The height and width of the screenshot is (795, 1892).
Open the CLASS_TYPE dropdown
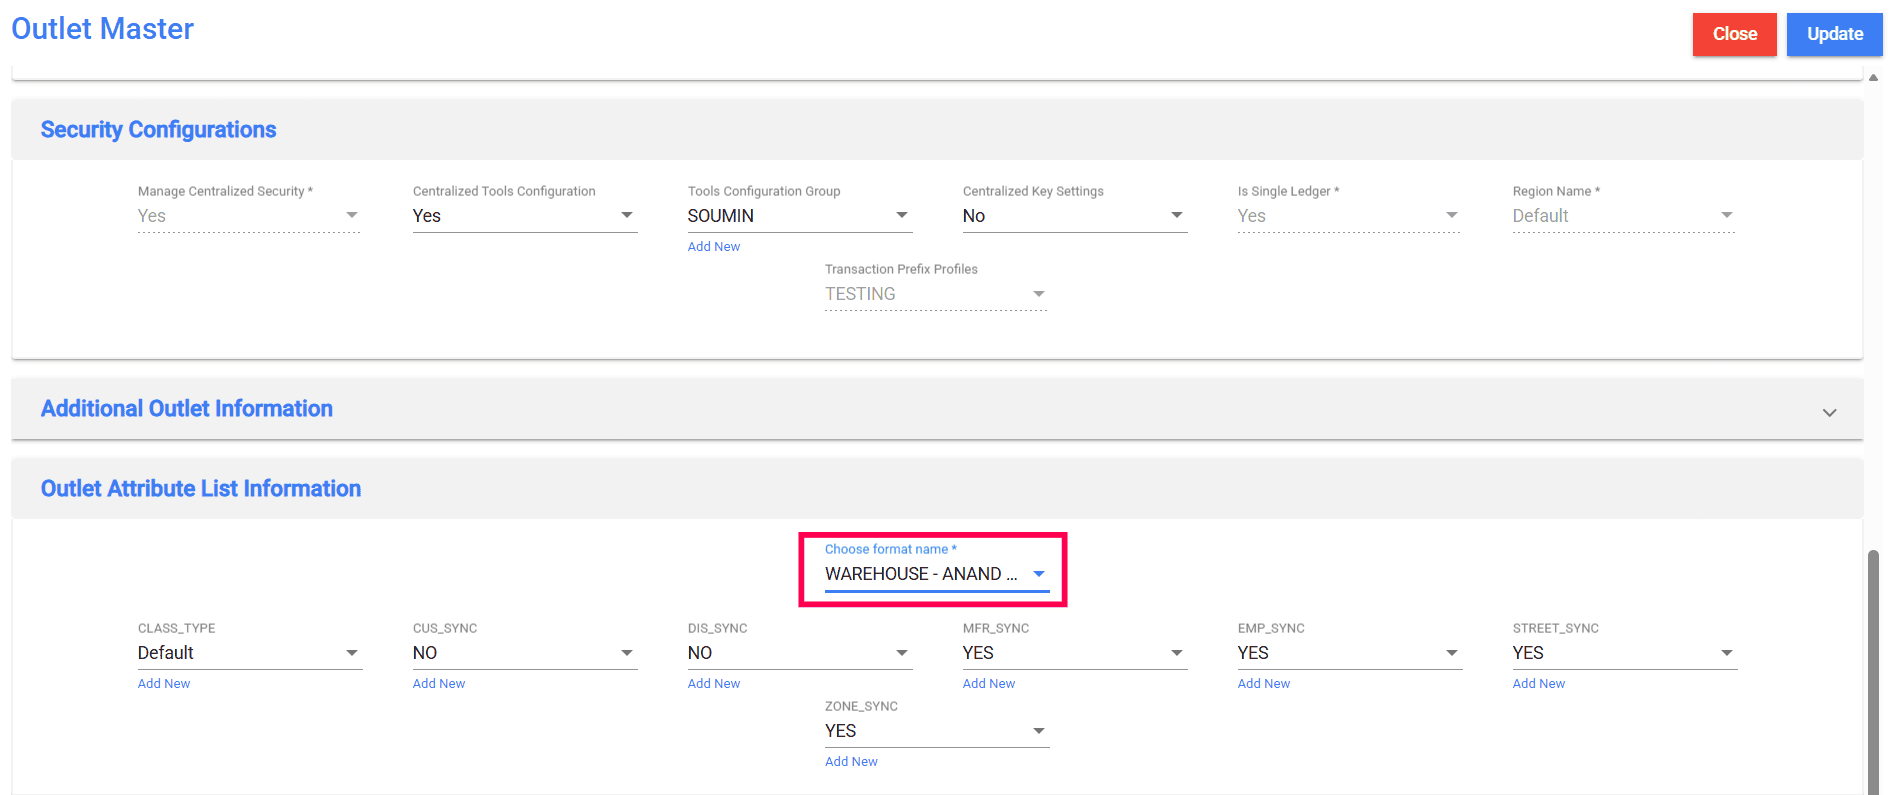click(249, 653)
